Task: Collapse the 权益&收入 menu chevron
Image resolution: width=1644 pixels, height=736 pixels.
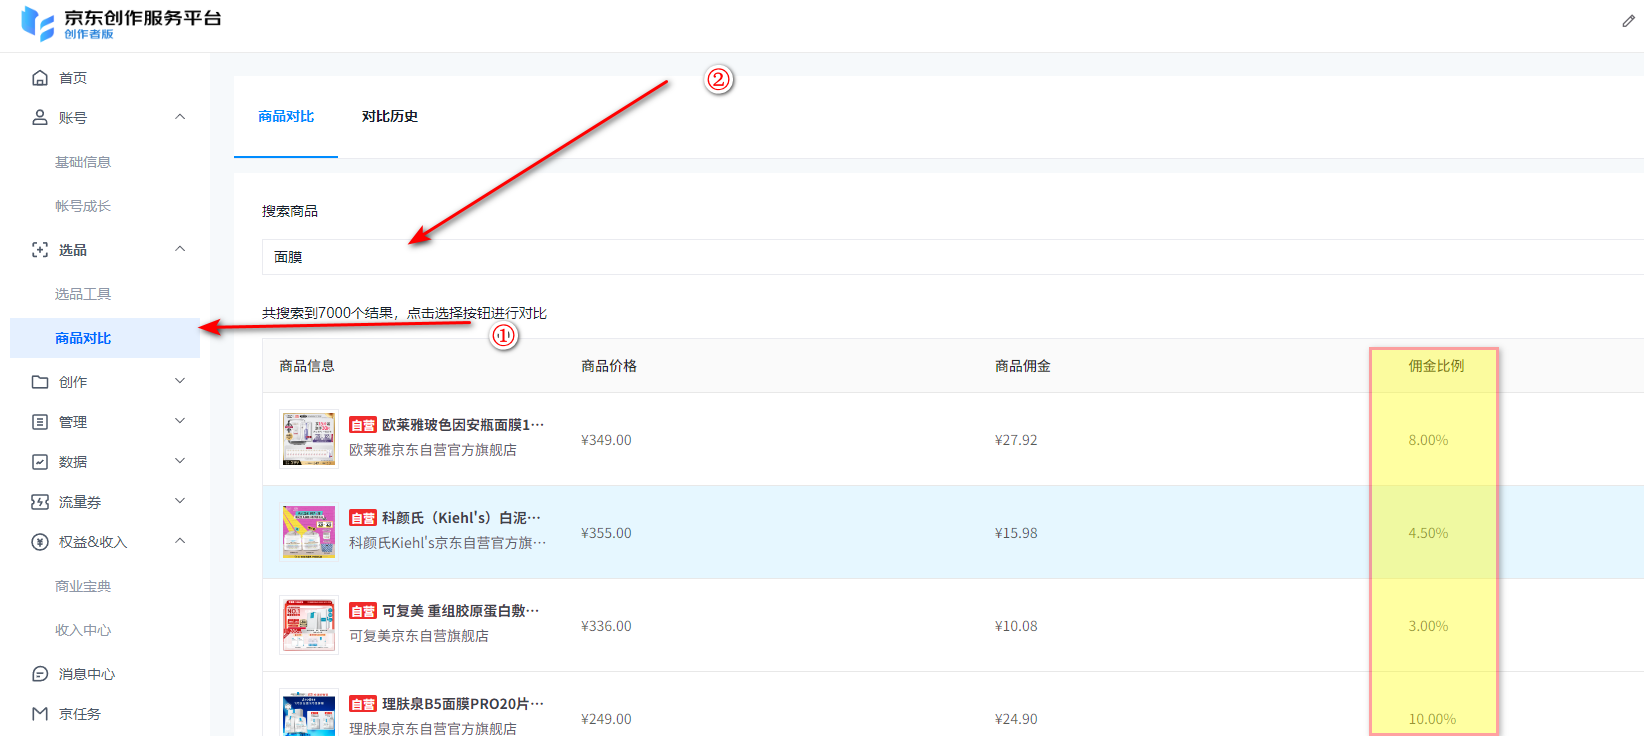Action: click(x=180, y=541)
